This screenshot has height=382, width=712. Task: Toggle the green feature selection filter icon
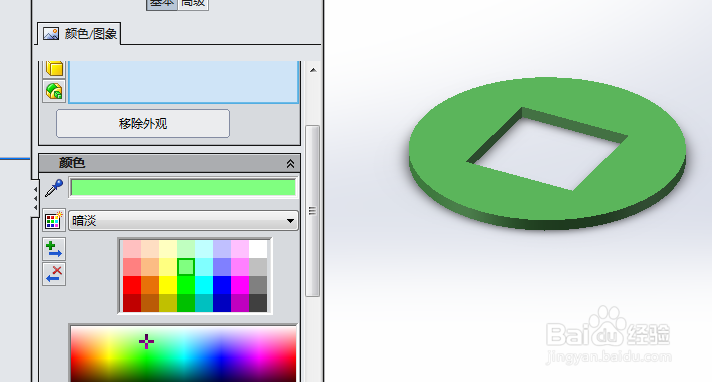pyautogui.click(x=54, y=91)
